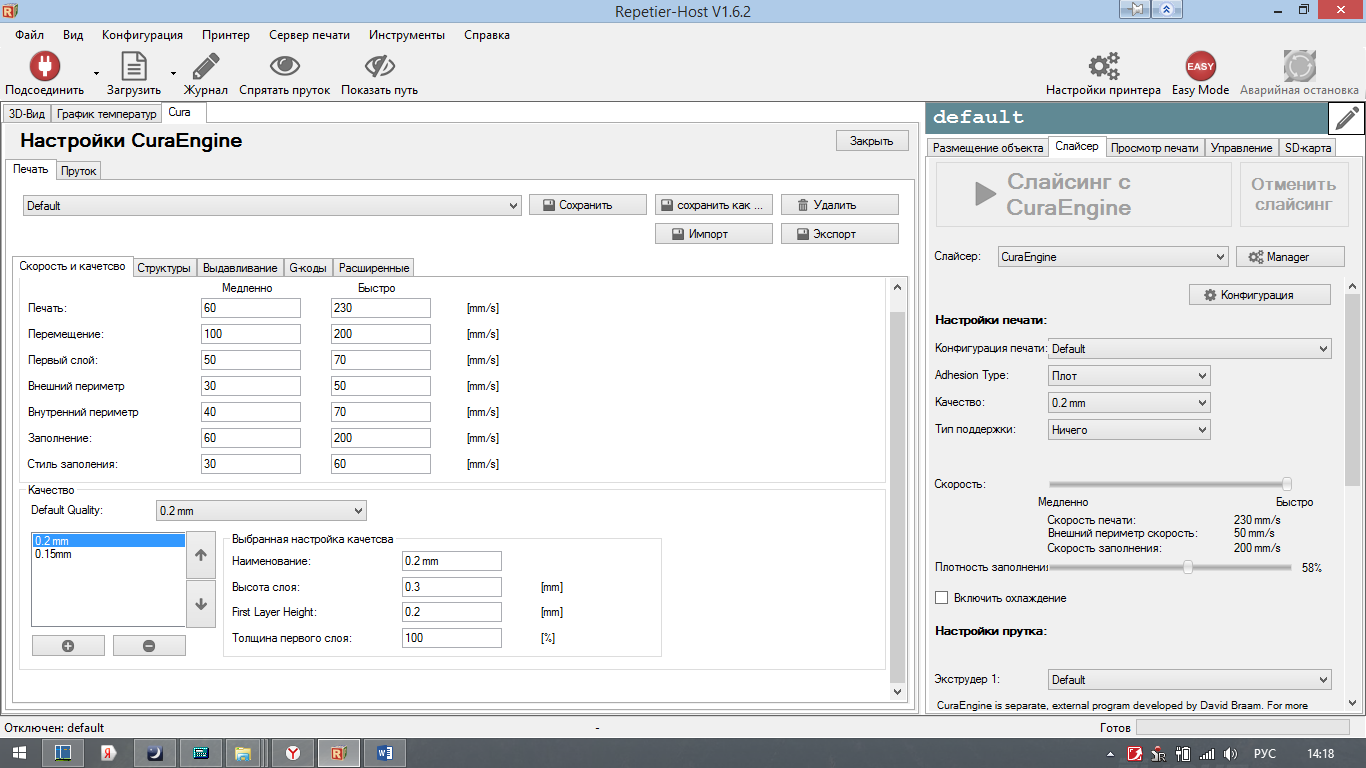1366x768 pixels.
Task: Click the Аварийная остановка icon
Action: point(1299,66)
